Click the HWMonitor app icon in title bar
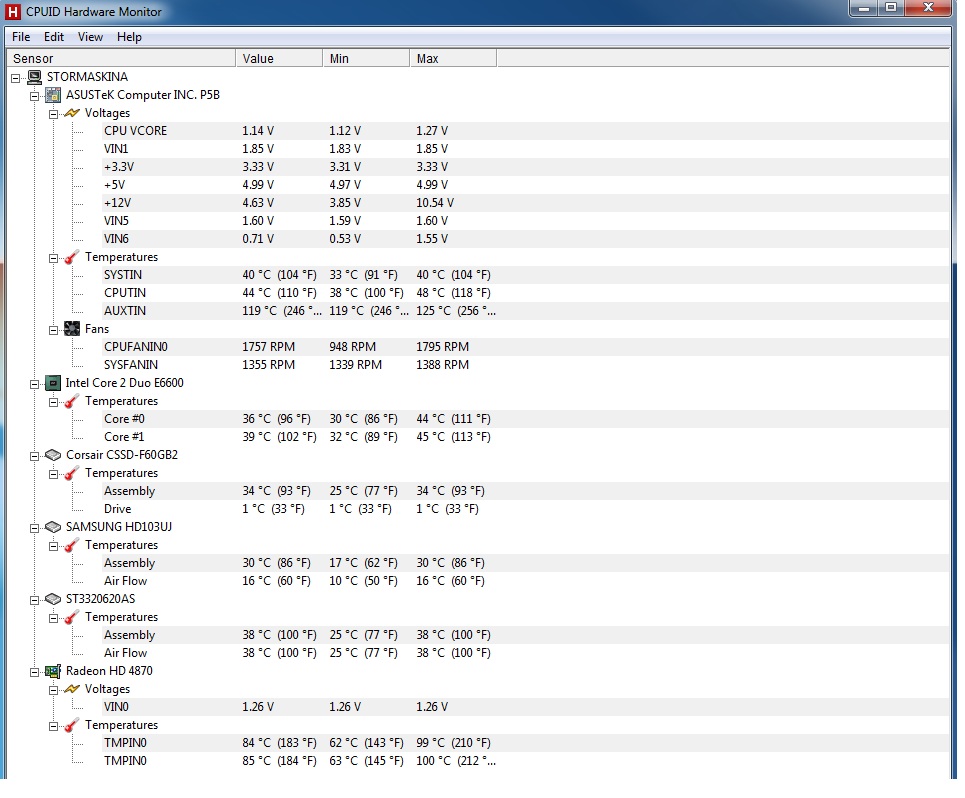Viewport: 965px width, 798px height. tap(13, 12)
